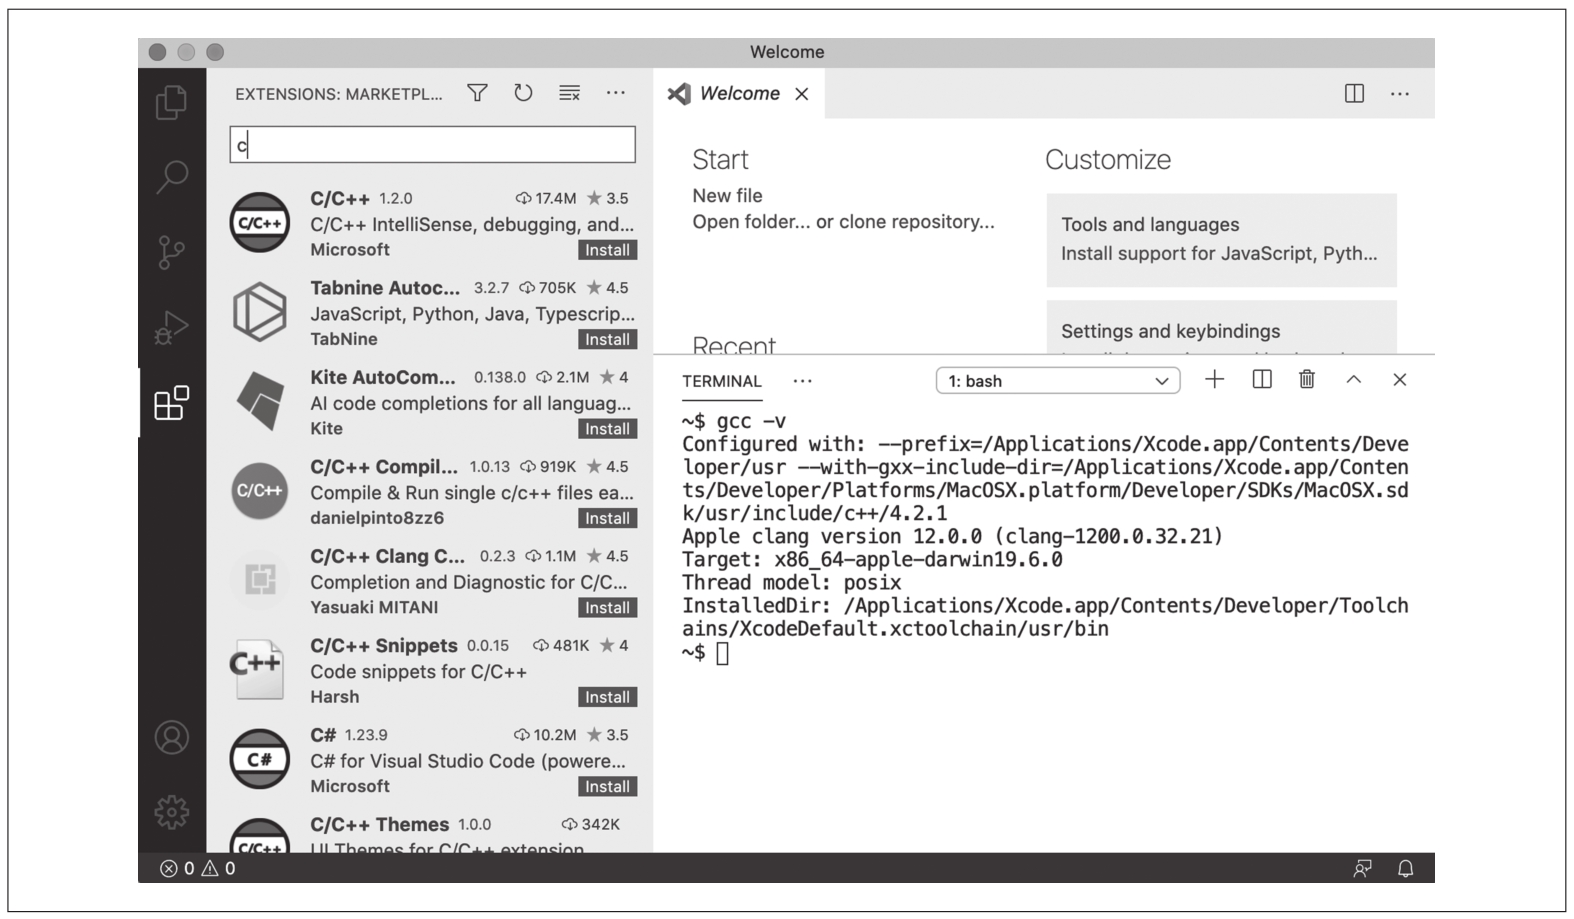Open the Settings and keybindings card

1221,328
